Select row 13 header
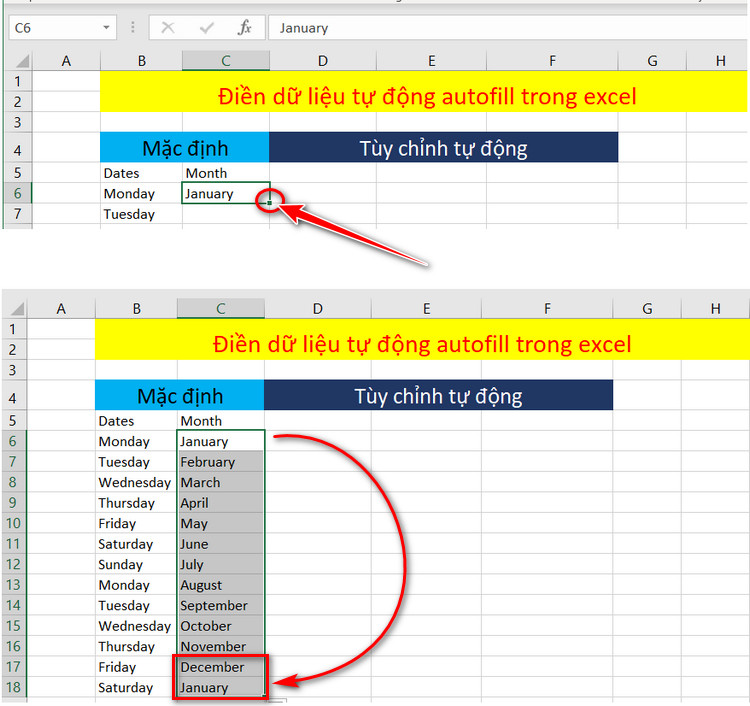Viewport: 750px width, 706px height. coord(13,585)
